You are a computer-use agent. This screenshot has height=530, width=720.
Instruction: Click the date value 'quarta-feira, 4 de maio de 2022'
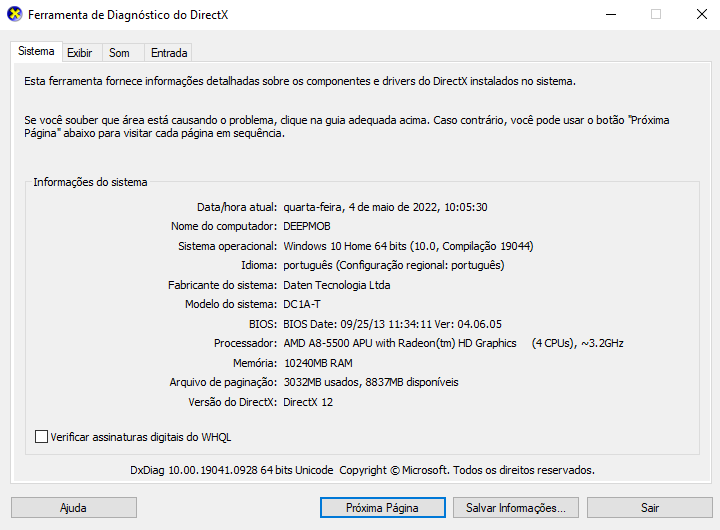pyautogui.click(x=361, y=207)
